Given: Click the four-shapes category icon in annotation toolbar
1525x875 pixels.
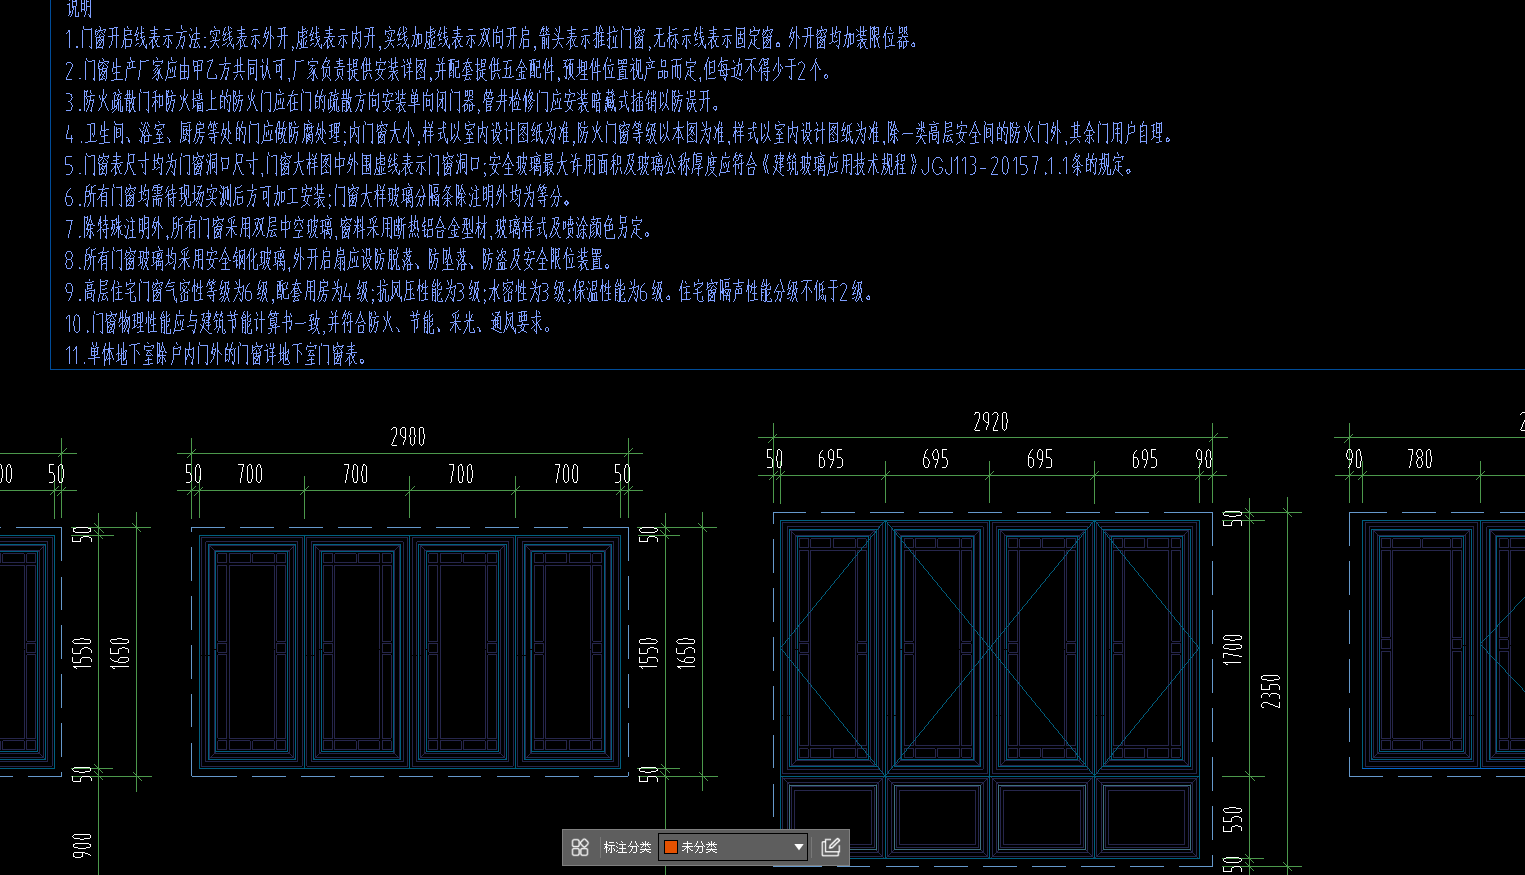Looking at the screenshot, I should (580, 847).
